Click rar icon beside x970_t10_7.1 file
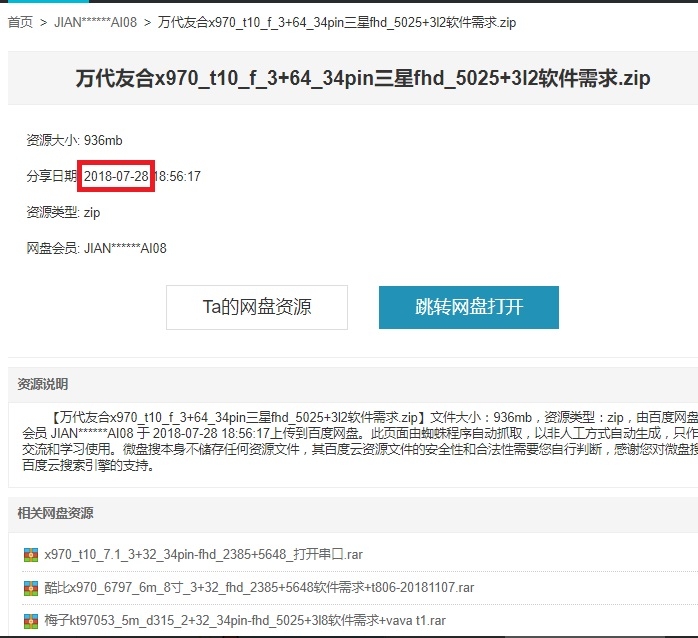The width and height of the screenshot is (698, 638). coord(31,555)
